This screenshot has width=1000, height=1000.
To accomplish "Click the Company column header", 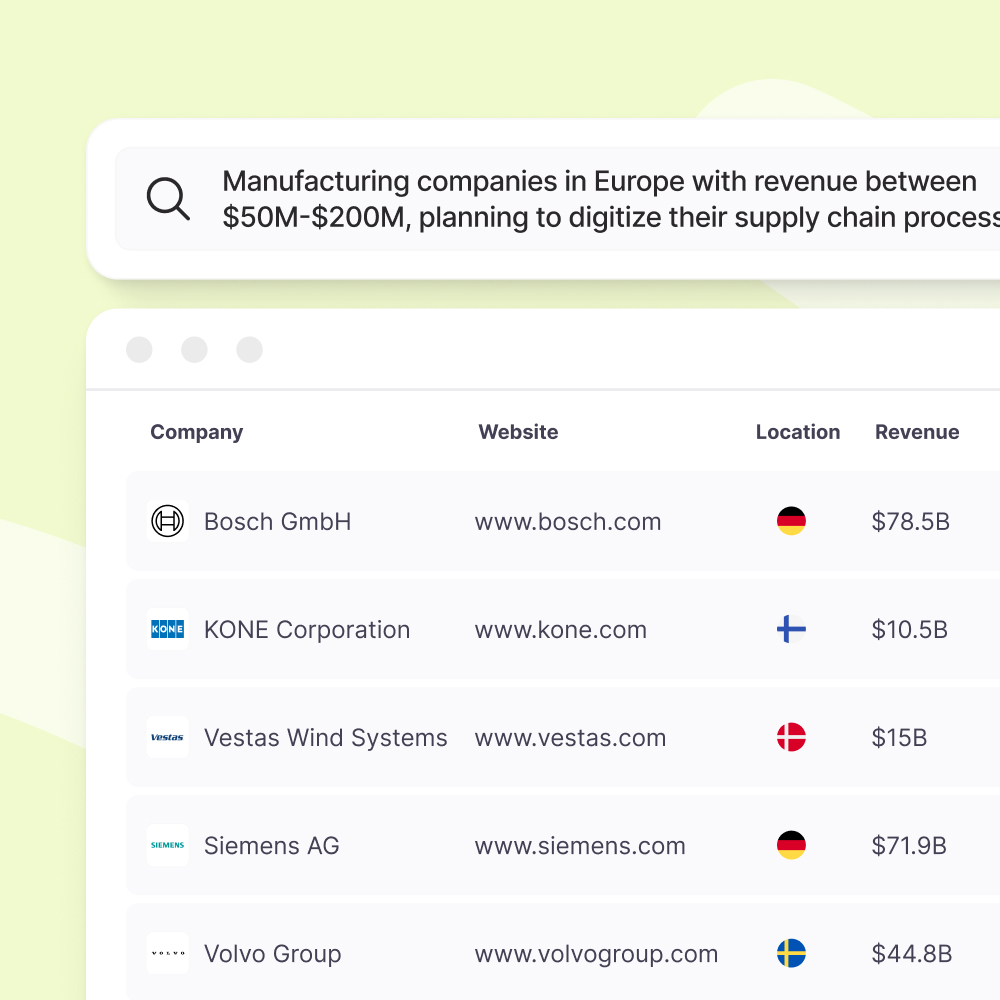I will point(196,432).
